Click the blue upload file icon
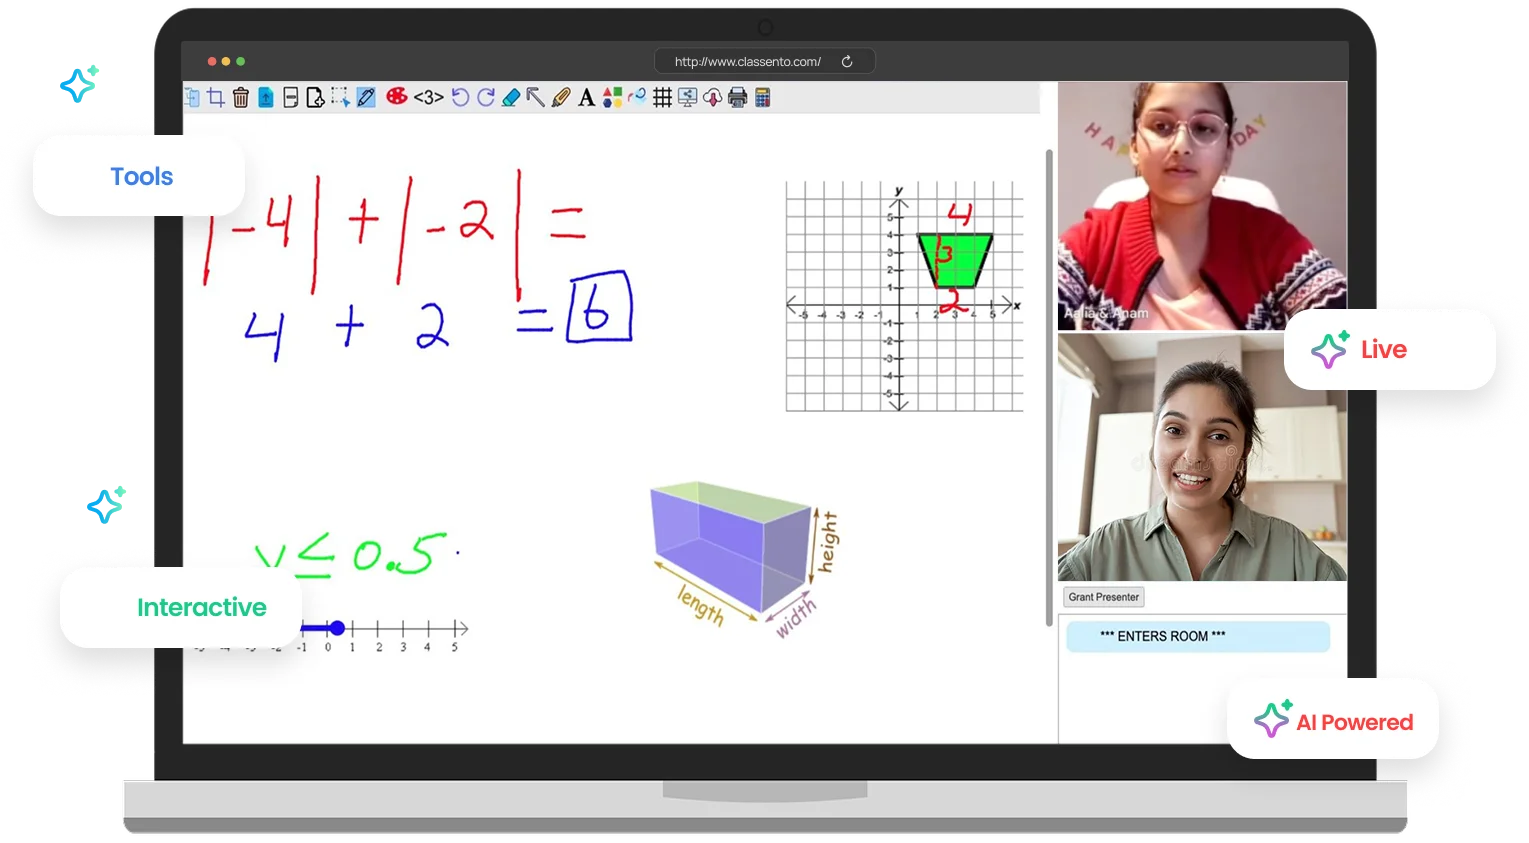1529x843 pixels. pos(266,97)
